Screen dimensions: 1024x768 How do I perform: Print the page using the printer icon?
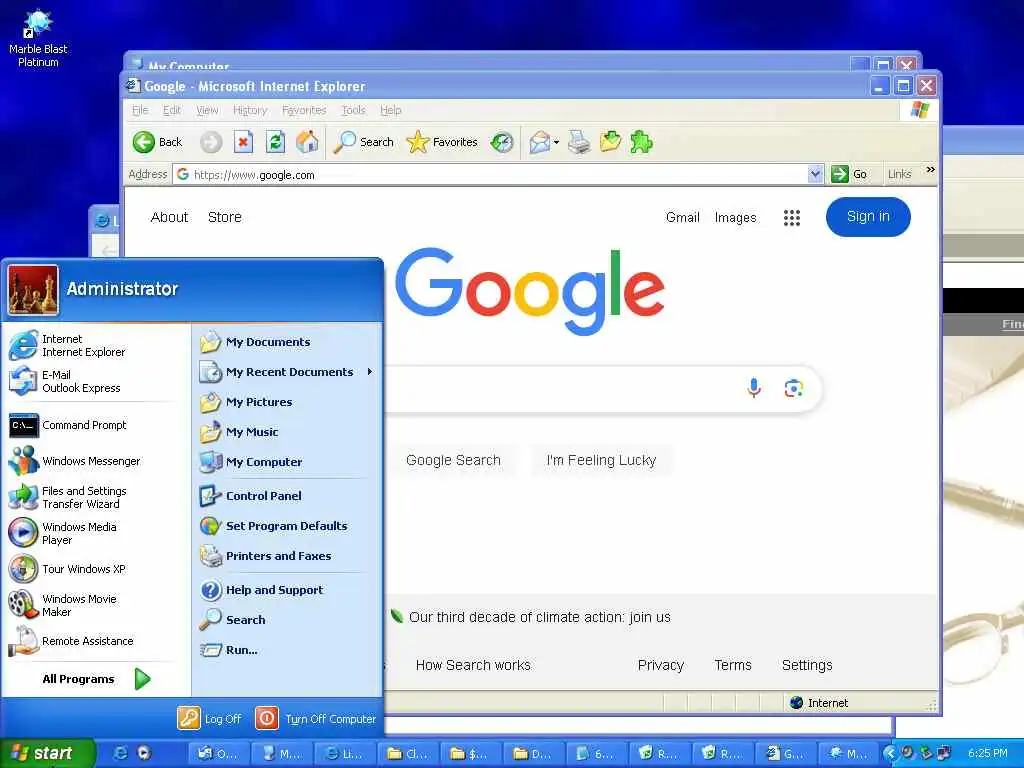[579, 142]
